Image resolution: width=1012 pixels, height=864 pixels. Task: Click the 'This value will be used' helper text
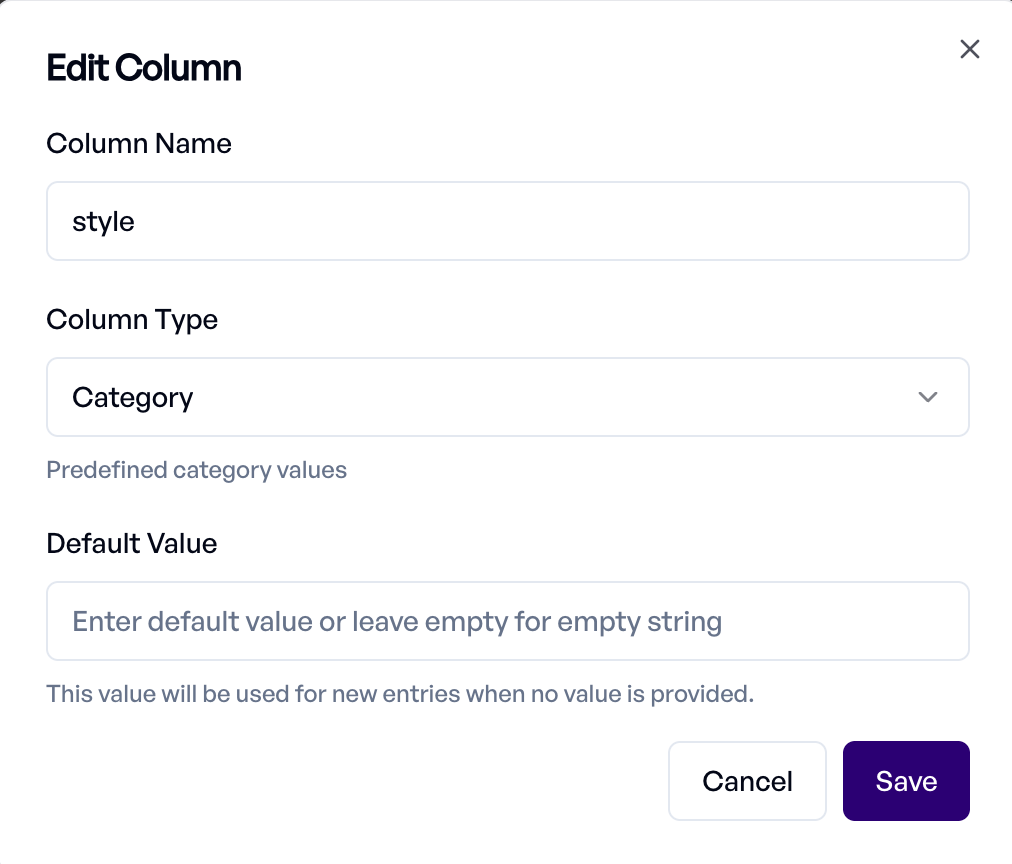tap(400, 693)
